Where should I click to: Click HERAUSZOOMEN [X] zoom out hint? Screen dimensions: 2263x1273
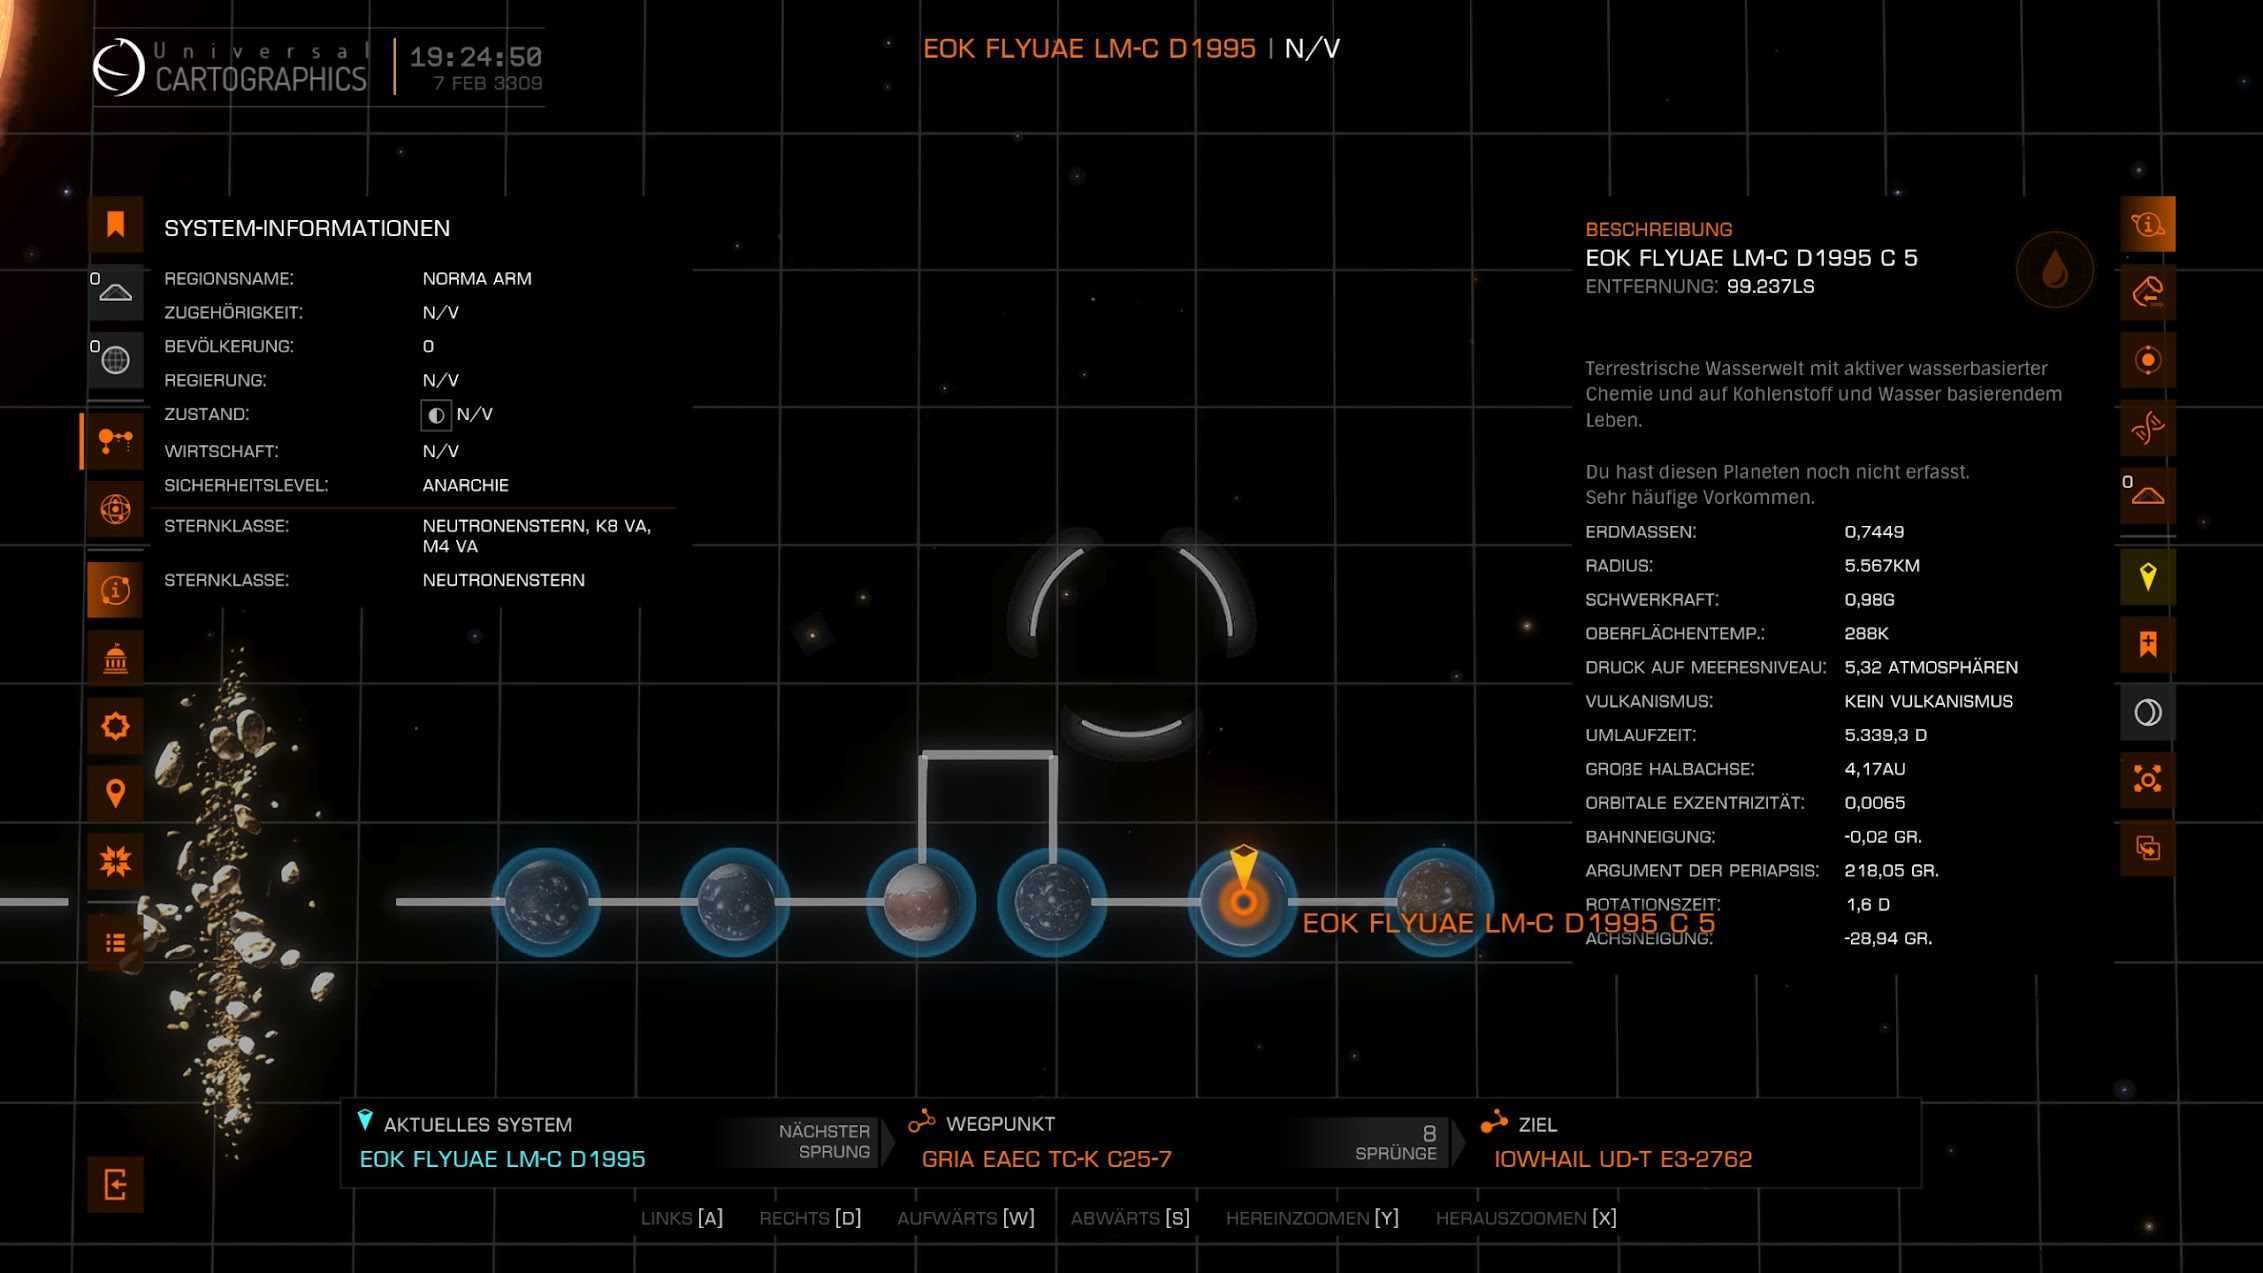(1526, 1218)
